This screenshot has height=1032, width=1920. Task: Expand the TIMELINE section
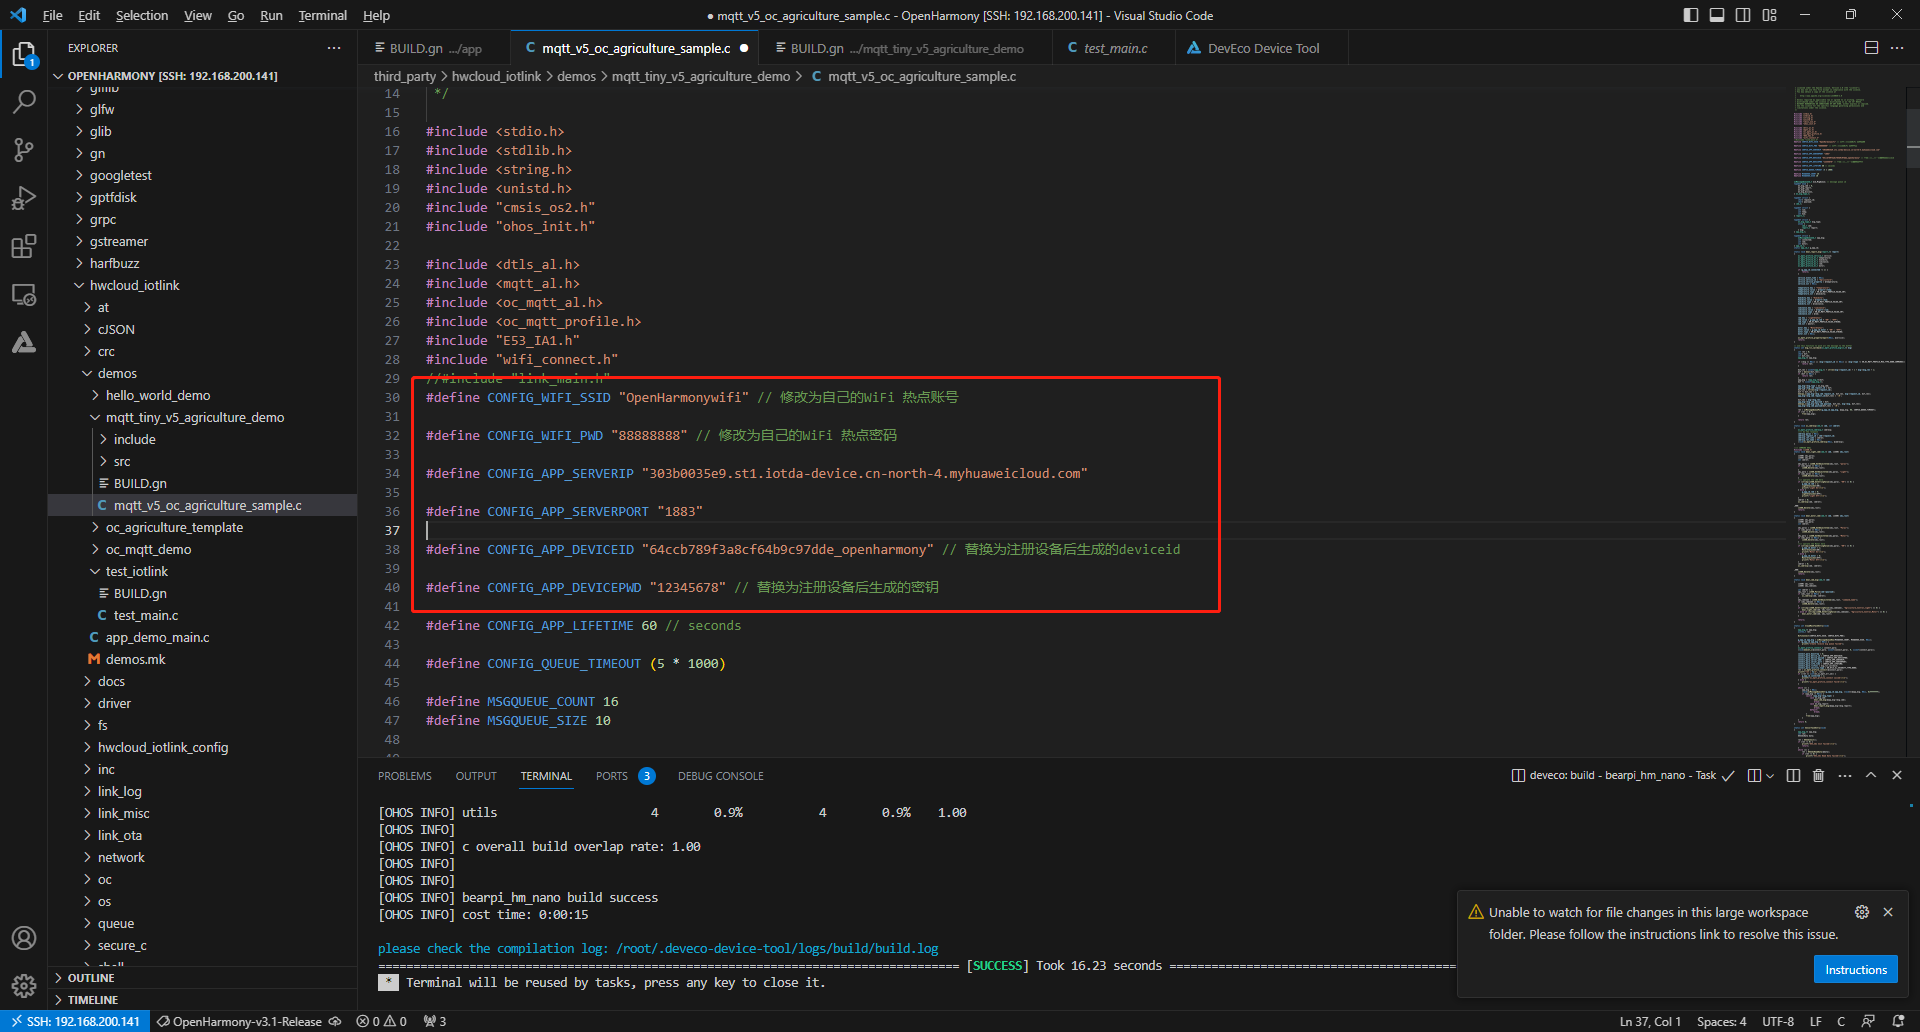click(93, 1000)
